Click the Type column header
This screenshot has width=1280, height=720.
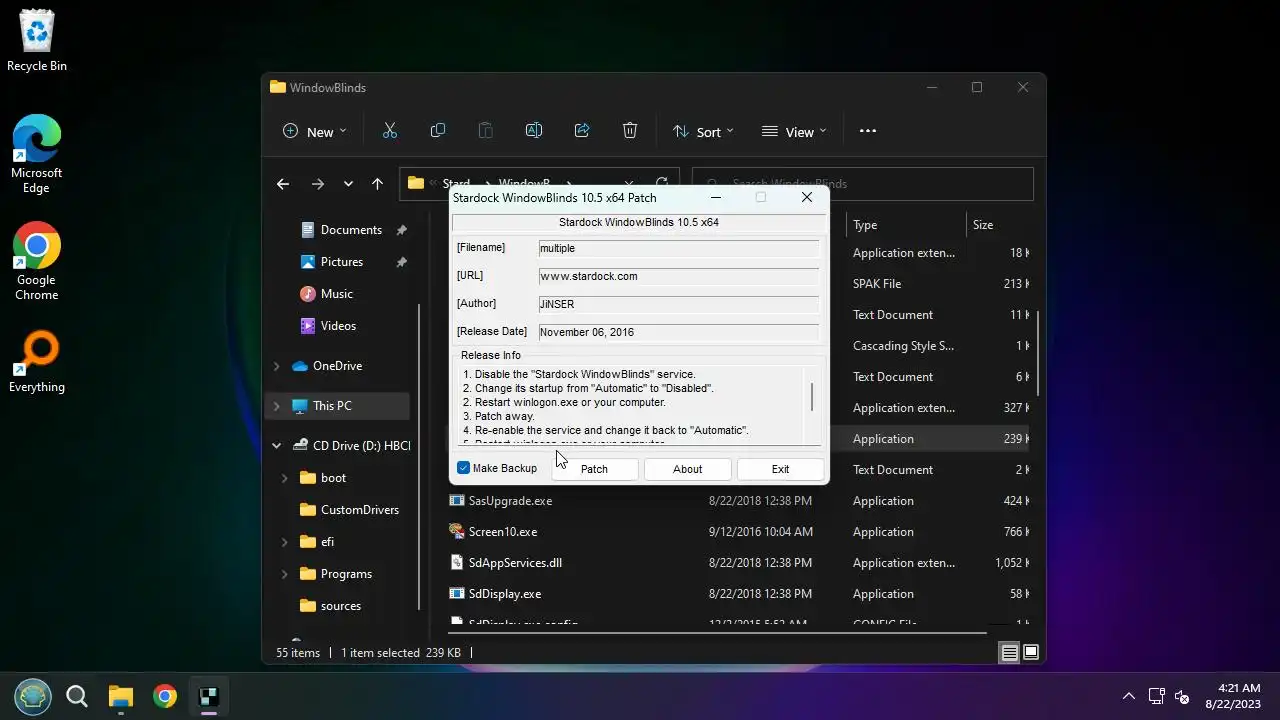(906, 225)
